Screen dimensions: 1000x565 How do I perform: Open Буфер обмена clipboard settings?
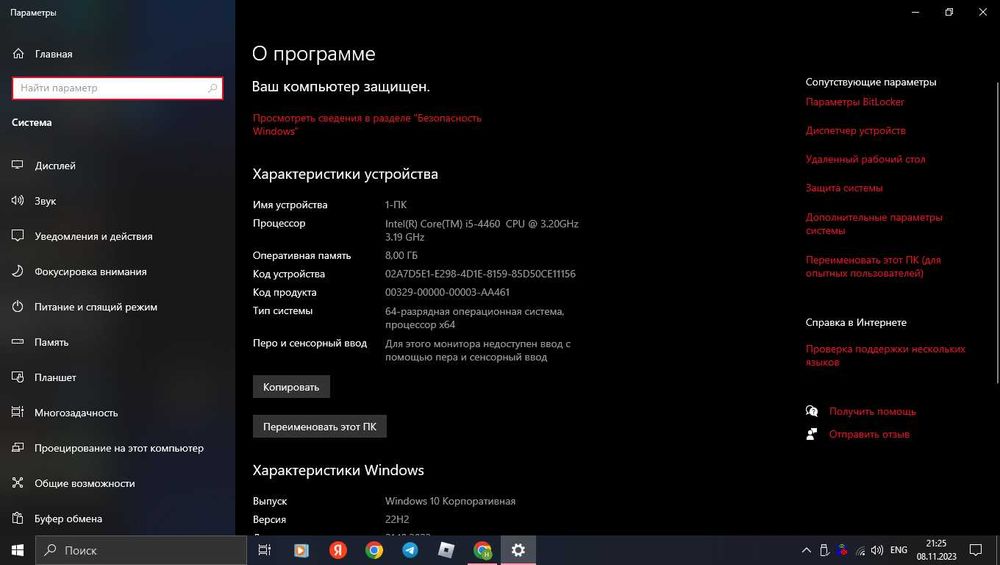coord(56,518)
